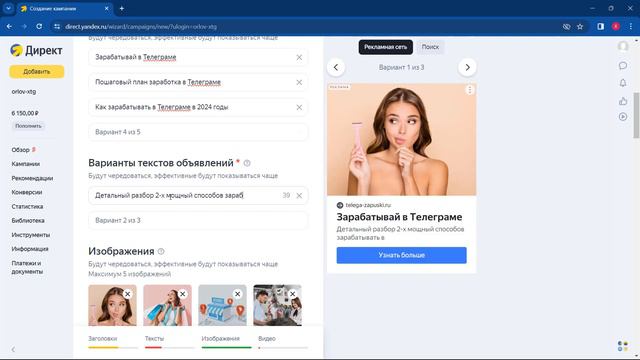Remove the shopping bags image thumbnail
Screen dimensions: 640x360
coord(183,294)
